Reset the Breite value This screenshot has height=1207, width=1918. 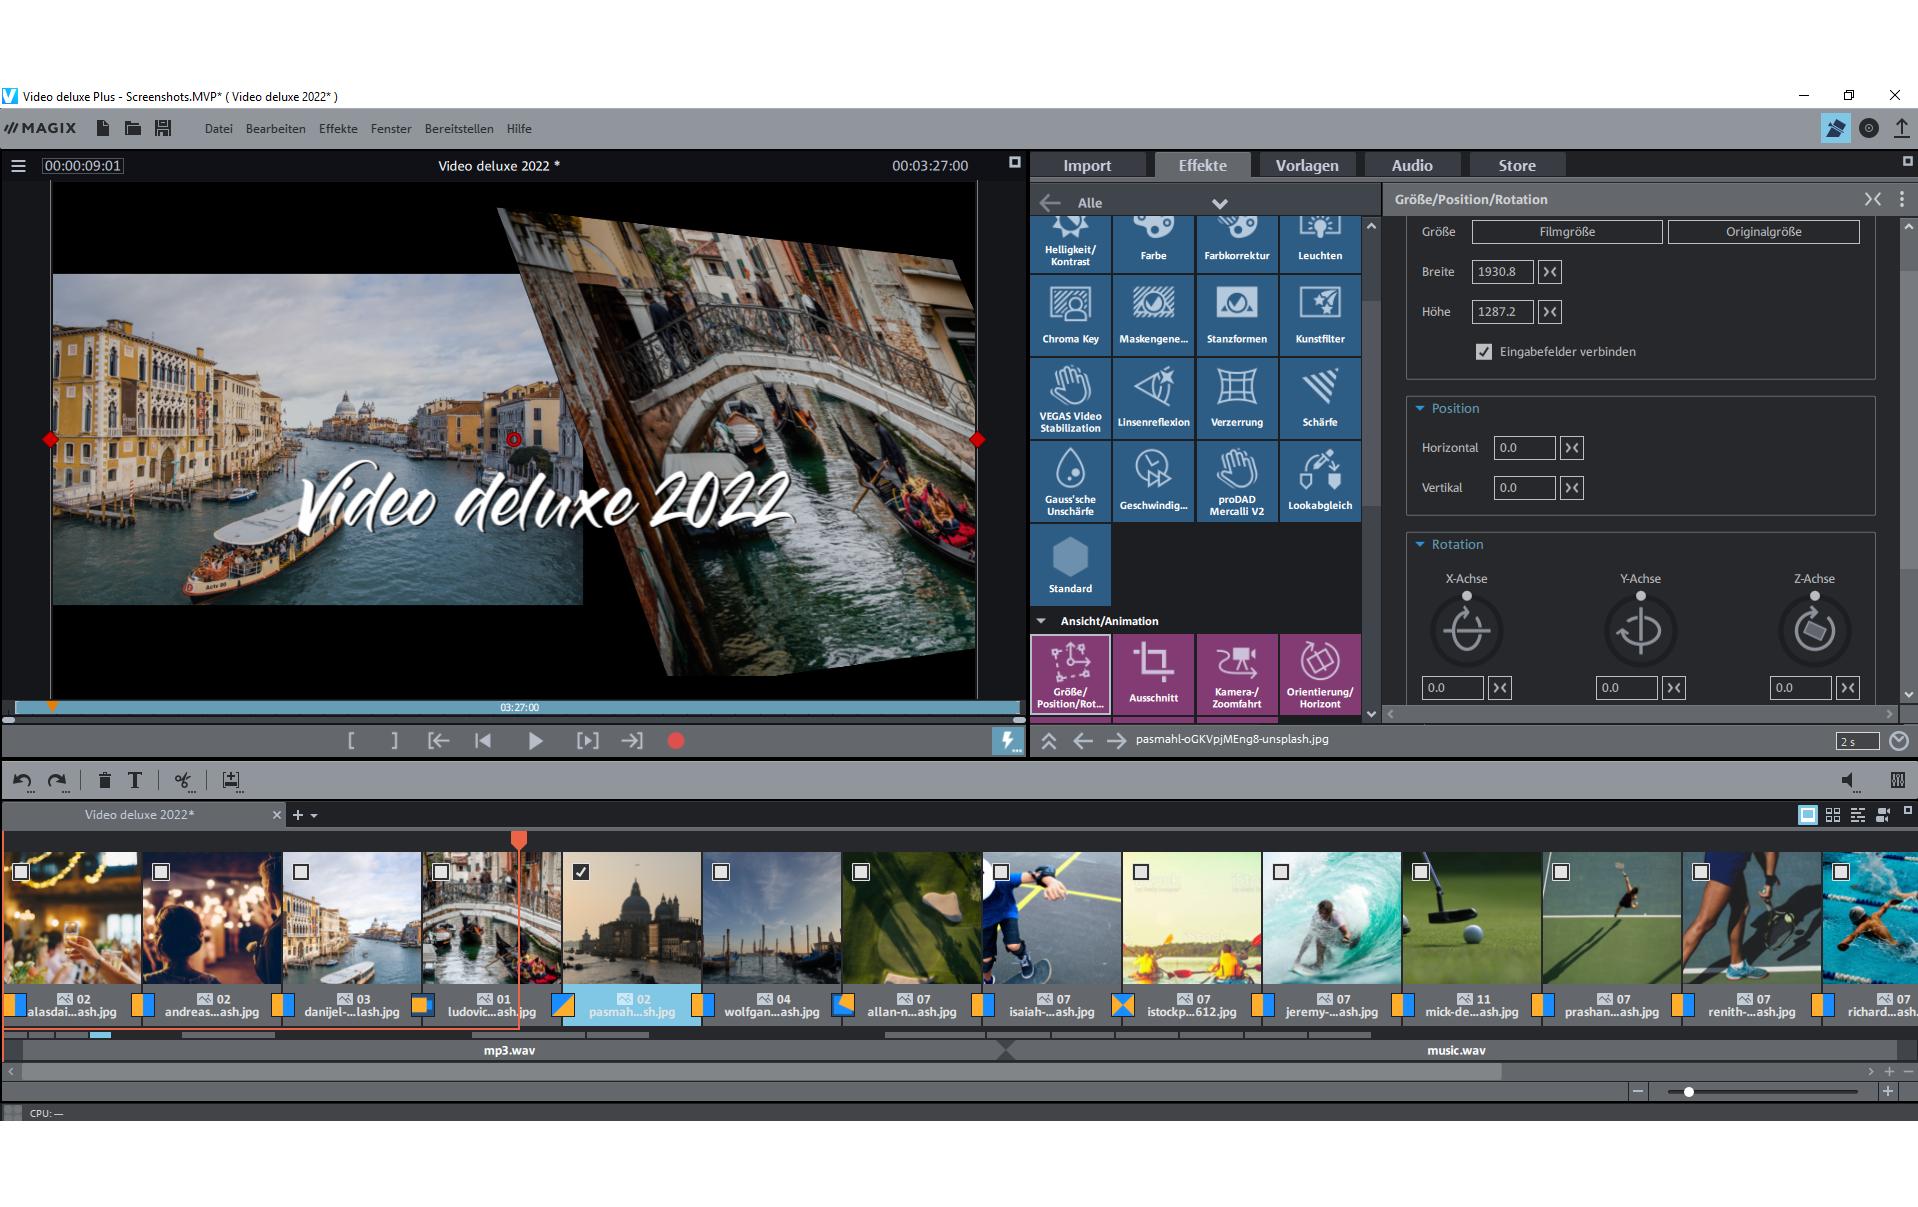(1549, 272)
